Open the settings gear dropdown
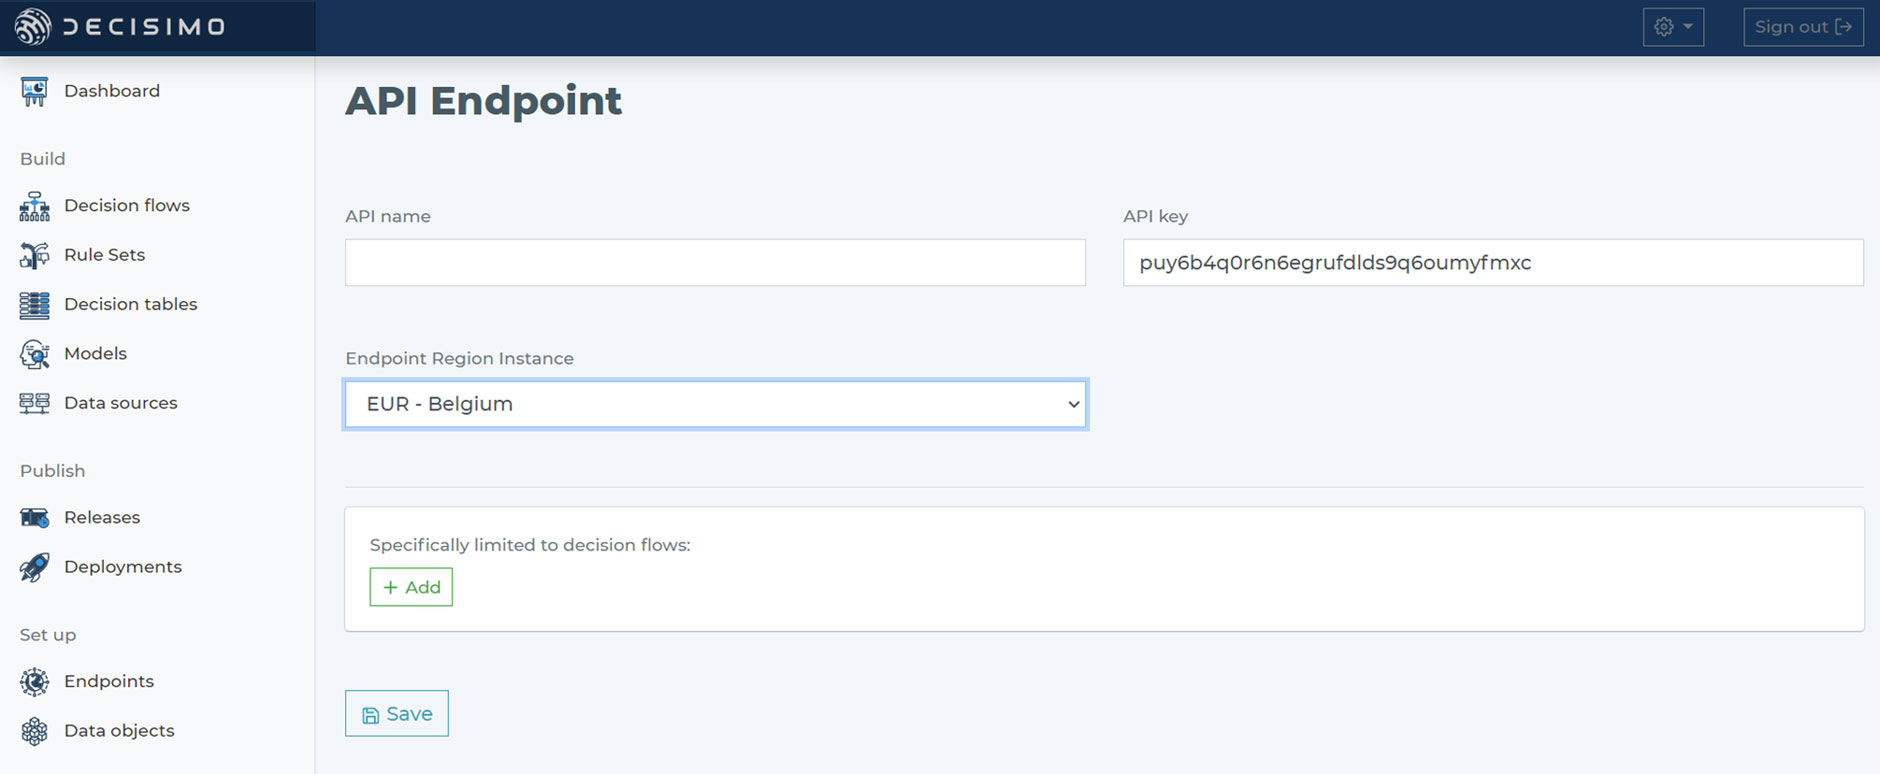Screen dimensions: 1880x774 (1673, 27)
